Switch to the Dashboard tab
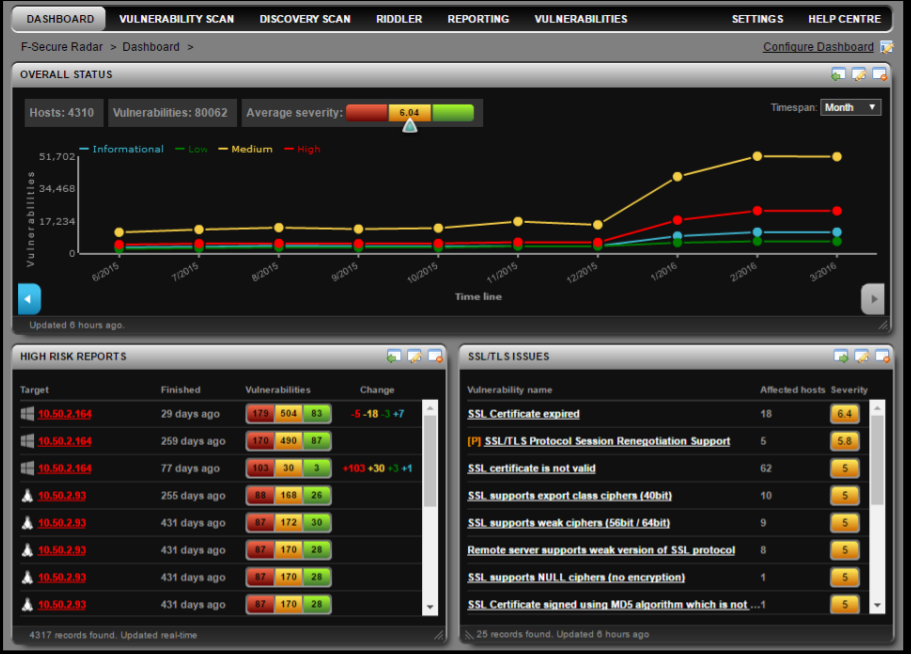The image size is (911, 654). 60,19
